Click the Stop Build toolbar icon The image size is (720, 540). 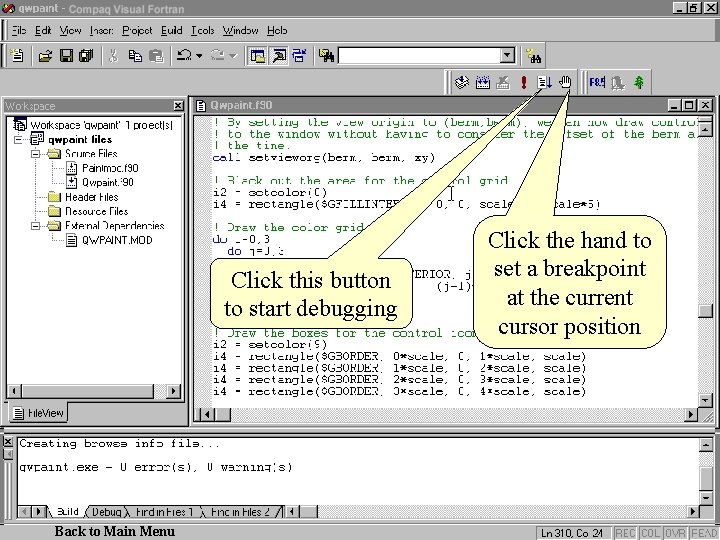coord(503,83)
